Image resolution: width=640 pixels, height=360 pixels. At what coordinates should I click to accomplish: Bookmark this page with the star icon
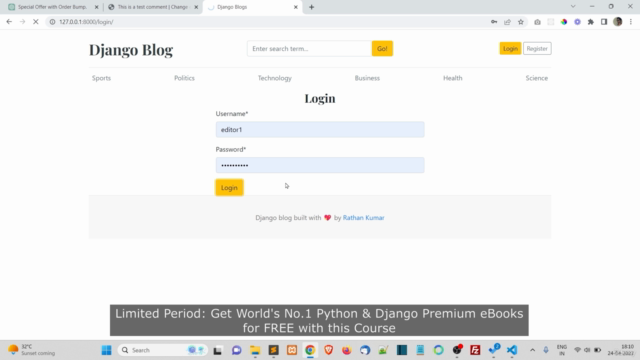tap(521, 22)
